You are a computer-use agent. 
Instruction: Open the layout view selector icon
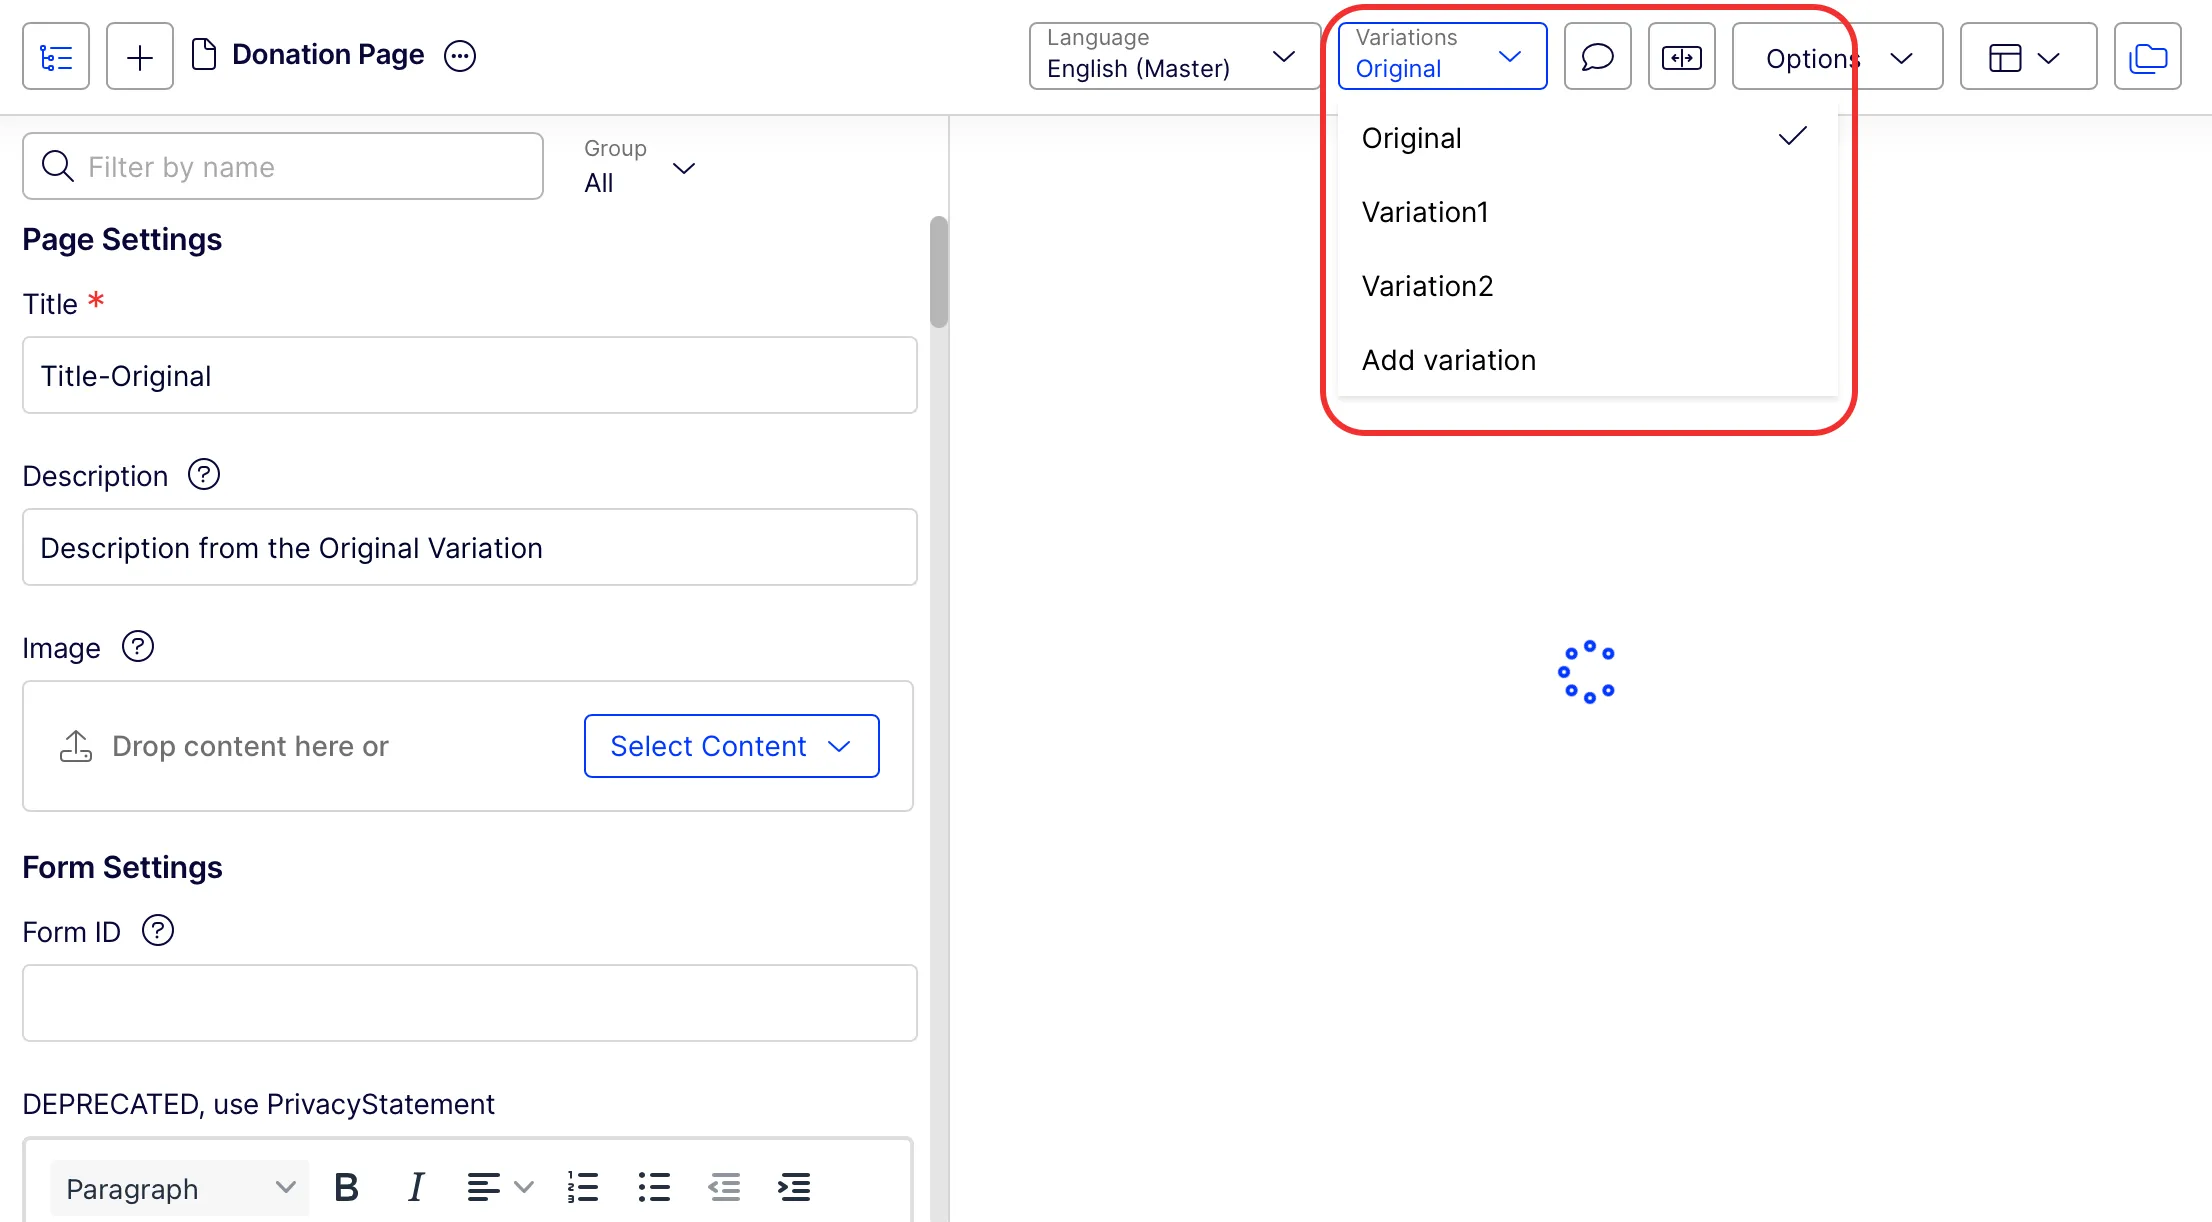click(2028, 57)
